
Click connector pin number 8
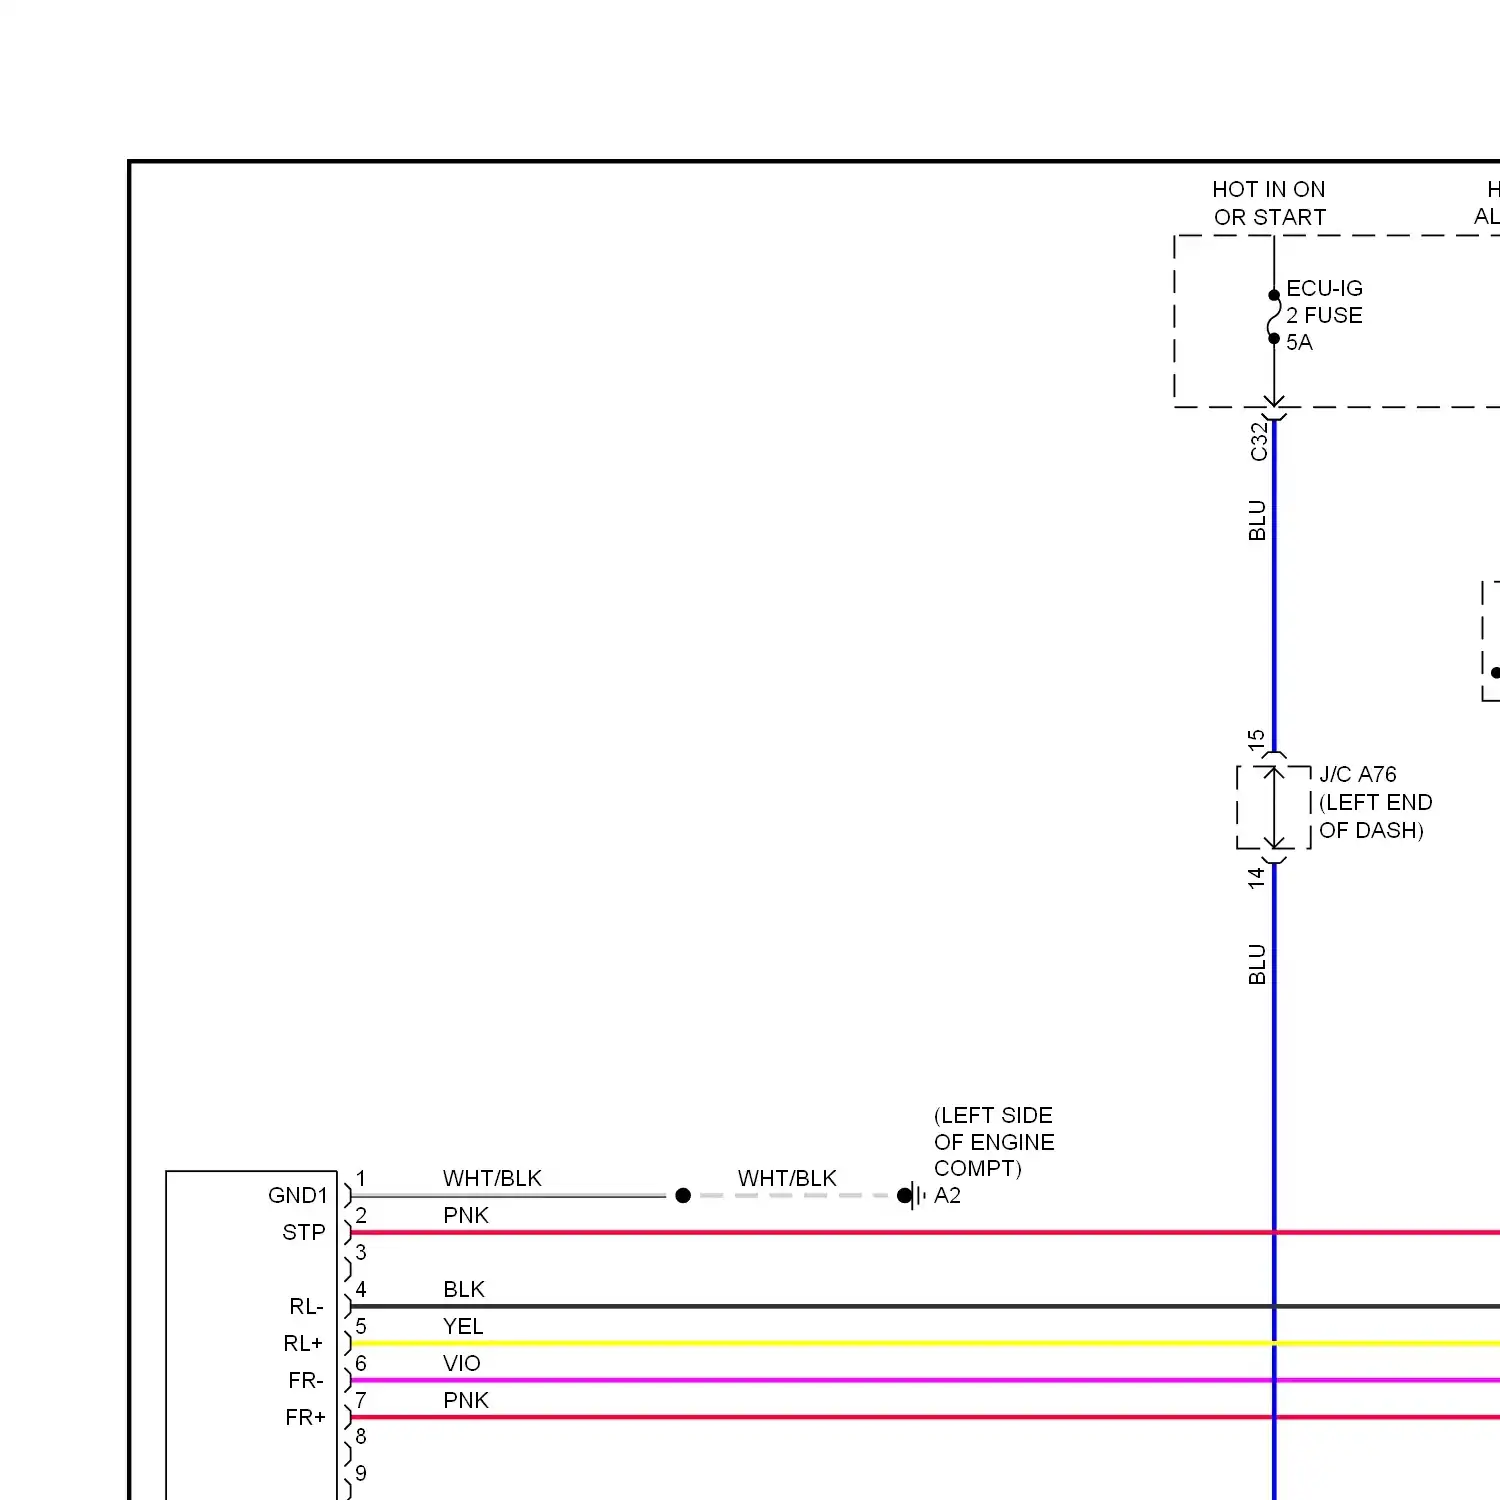[x=361, y=1436]
